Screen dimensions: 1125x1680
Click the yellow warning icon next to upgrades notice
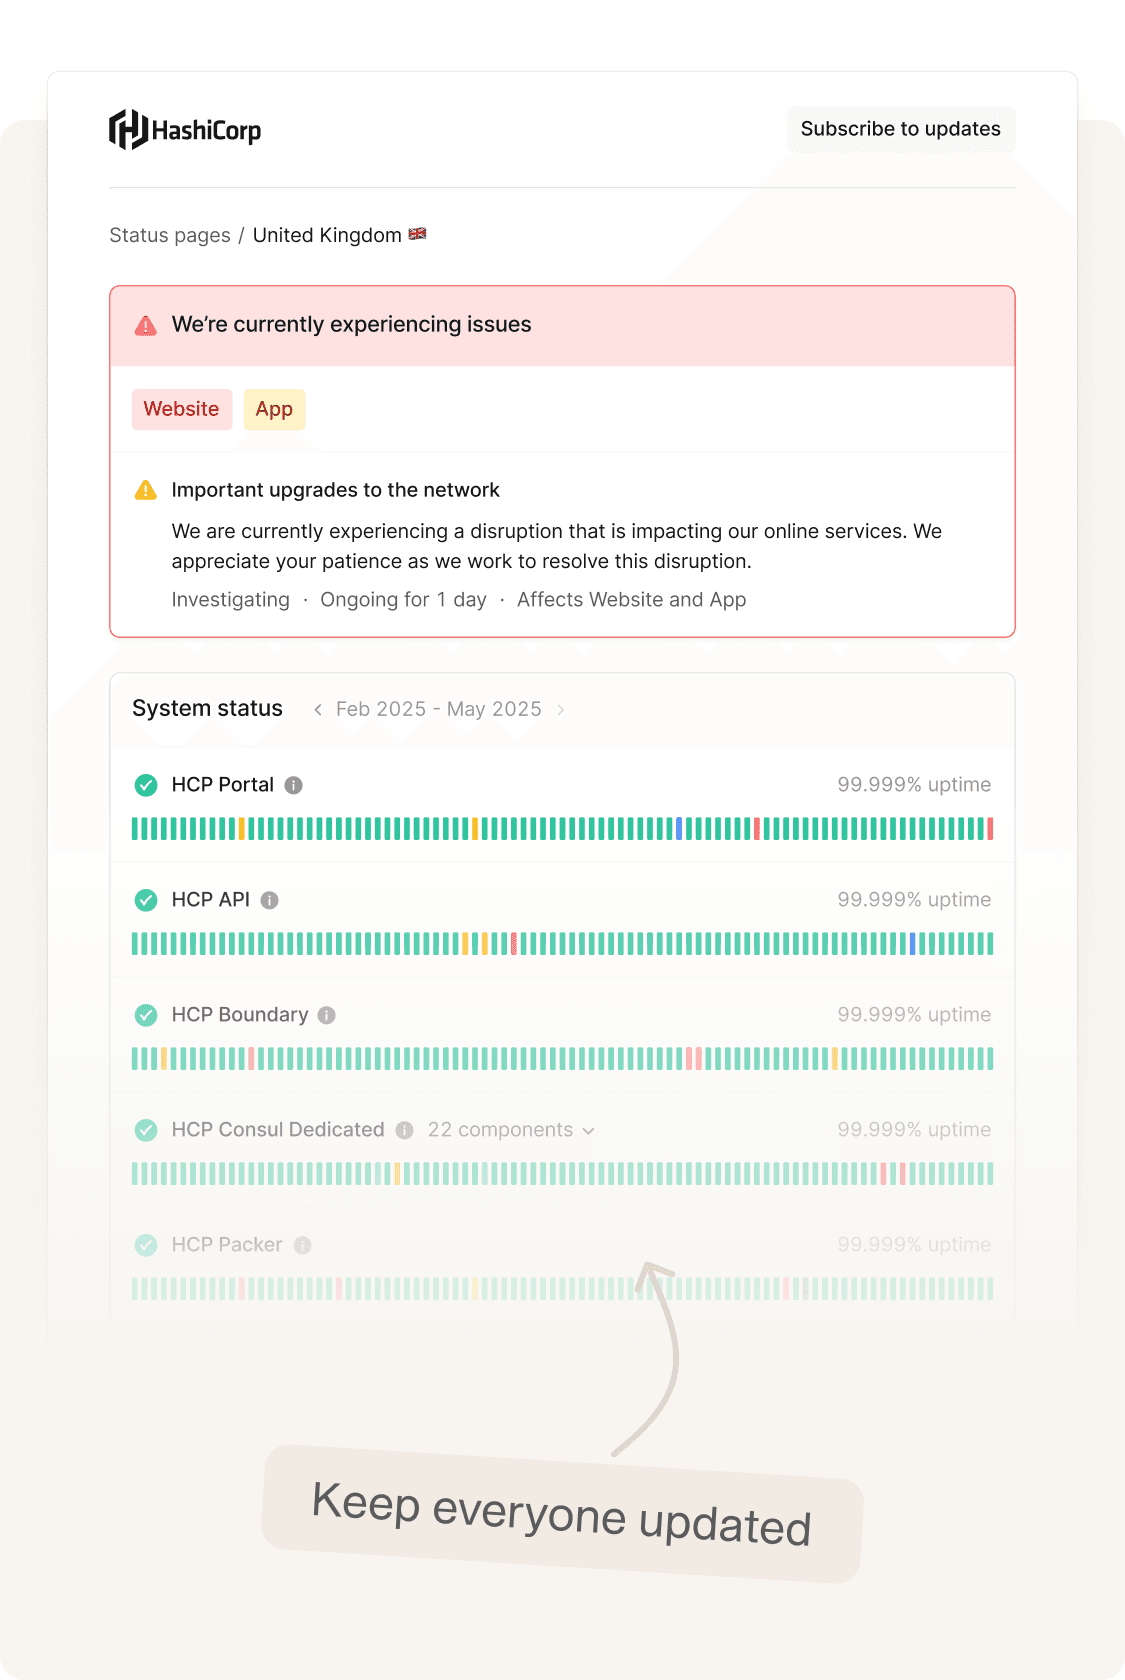tap(146, 489)
